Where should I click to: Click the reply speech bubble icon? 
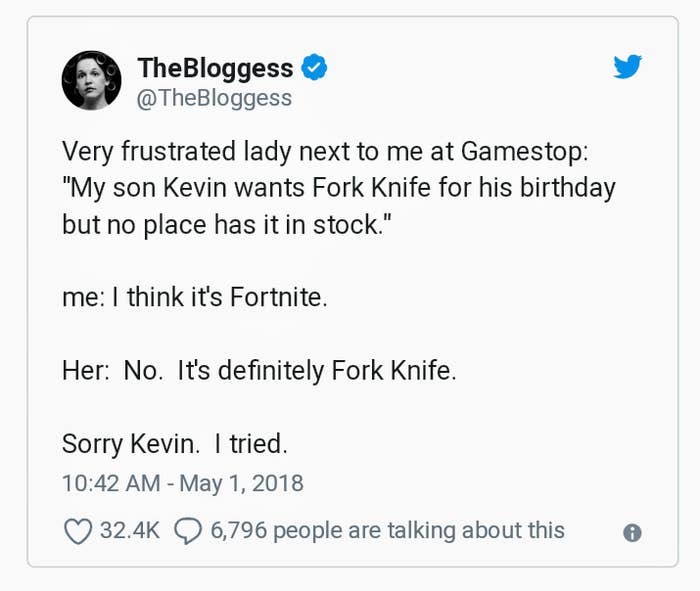coord(188,531)
